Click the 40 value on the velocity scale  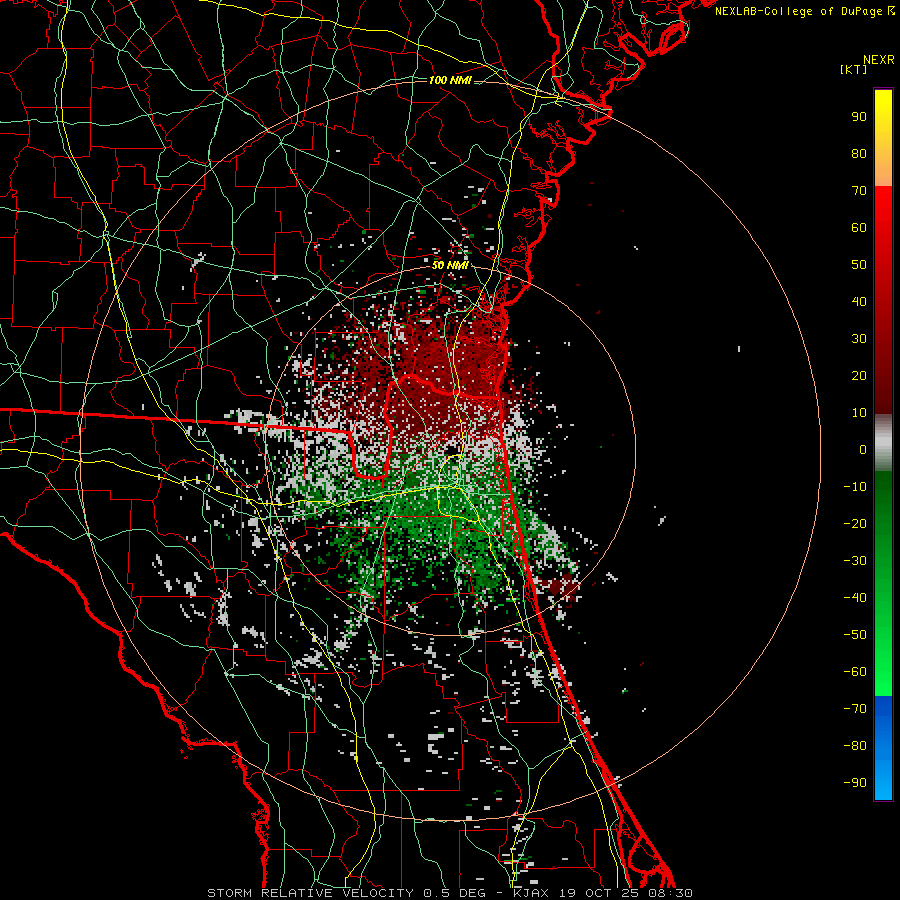859,302
